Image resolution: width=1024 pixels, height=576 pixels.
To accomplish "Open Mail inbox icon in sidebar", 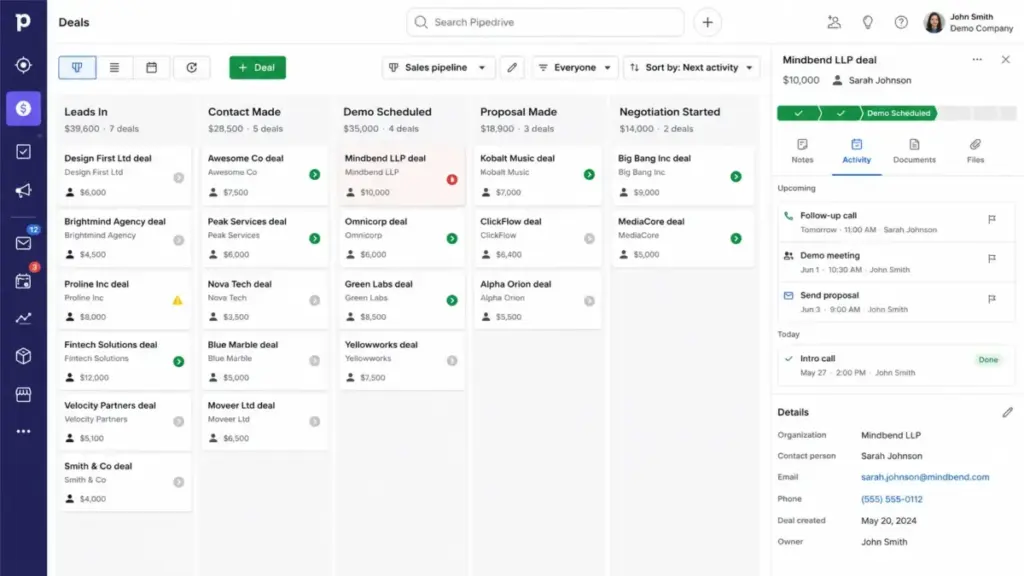I will coord(23,243).
